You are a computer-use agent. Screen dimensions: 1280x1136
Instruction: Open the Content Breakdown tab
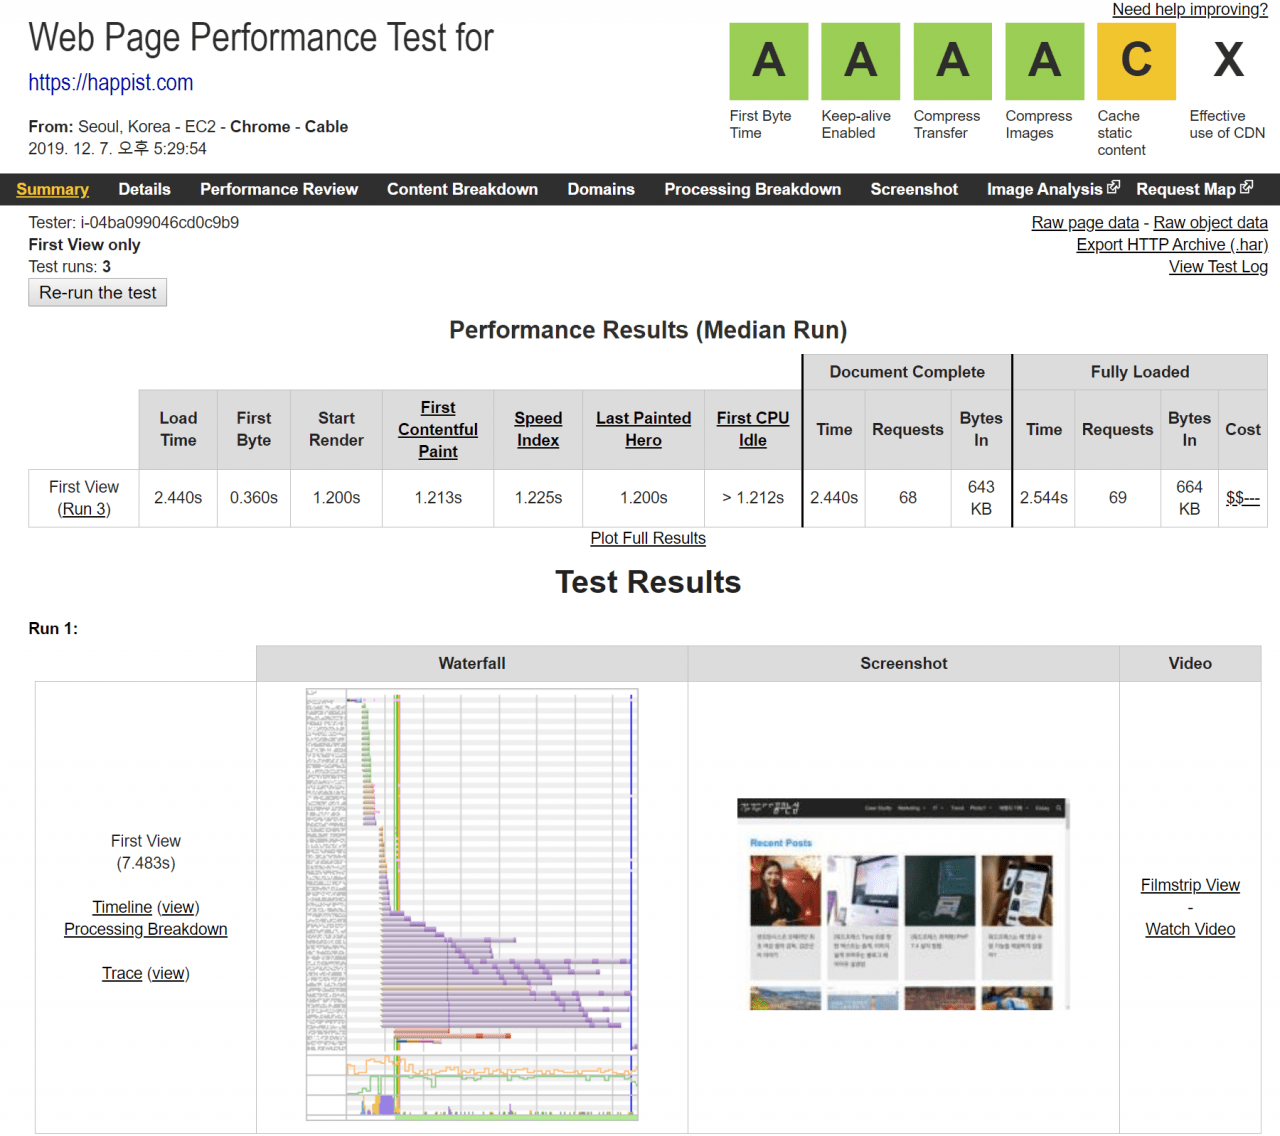[x=462, y=189]
